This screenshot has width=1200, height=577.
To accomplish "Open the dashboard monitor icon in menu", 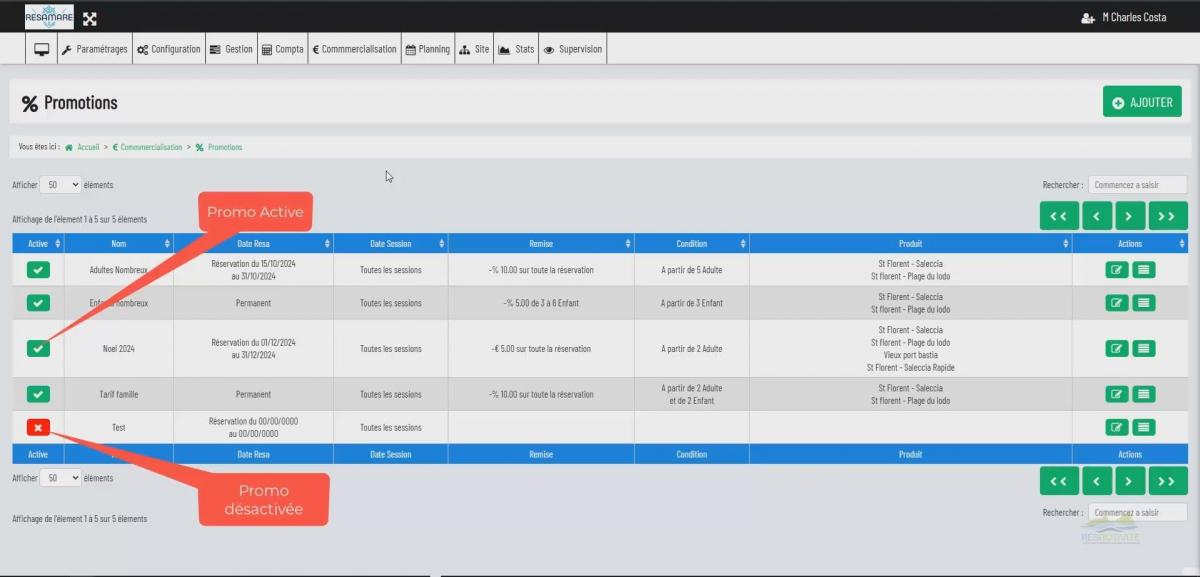I will [42, 49].
